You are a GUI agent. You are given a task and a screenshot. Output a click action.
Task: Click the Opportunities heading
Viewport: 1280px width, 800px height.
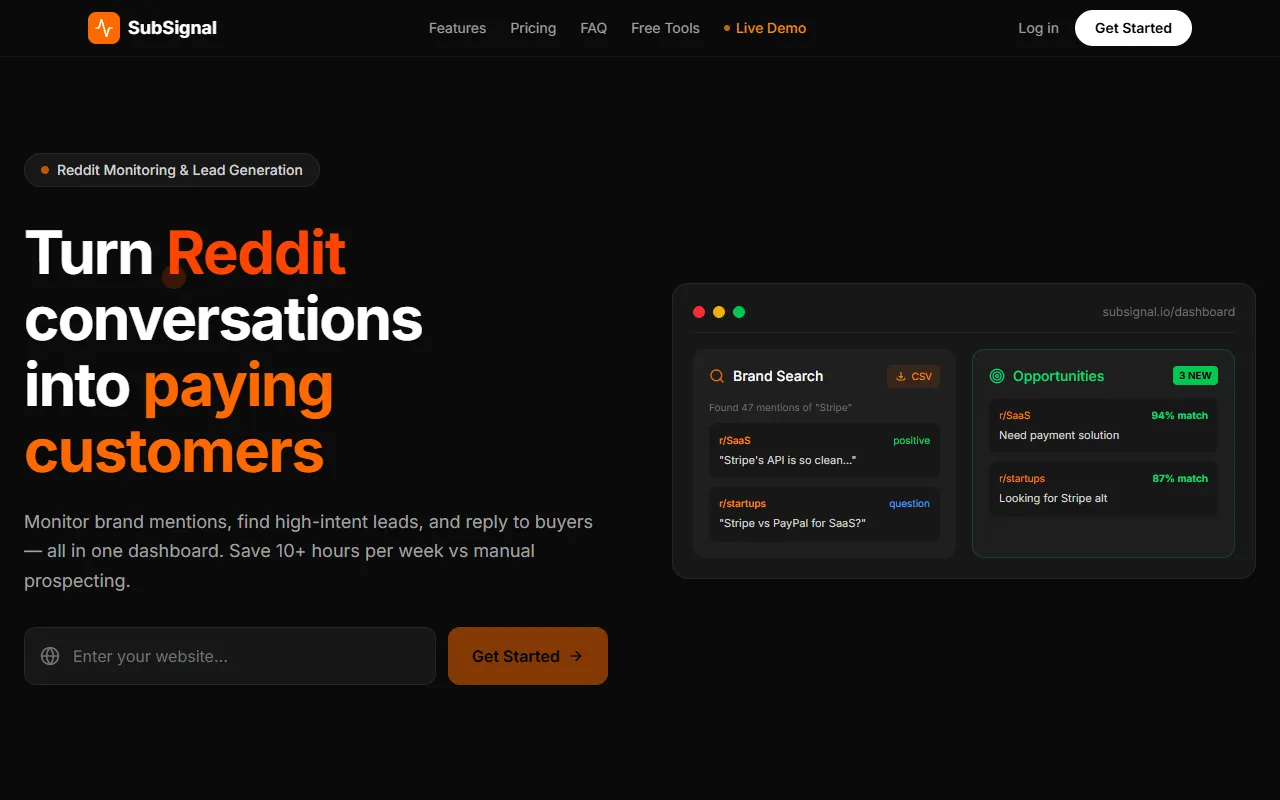tap(1058, 376)
